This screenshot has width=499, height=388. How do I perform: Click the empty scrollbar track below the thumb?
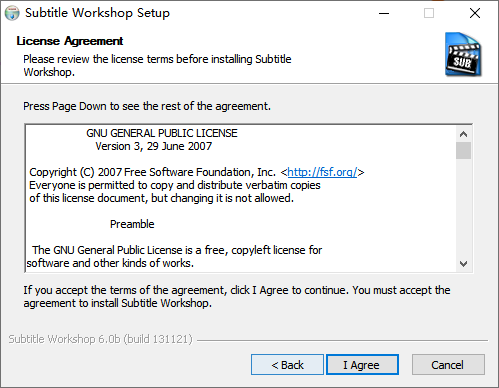(463, 207)
